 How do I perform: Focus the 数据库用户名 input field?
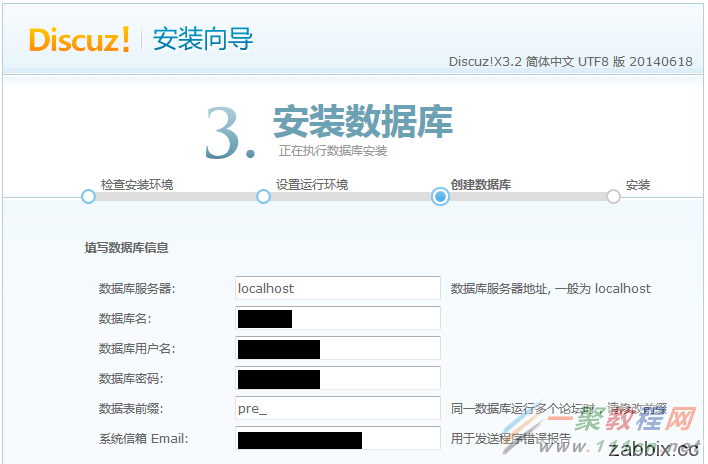[x=338, y=348]
